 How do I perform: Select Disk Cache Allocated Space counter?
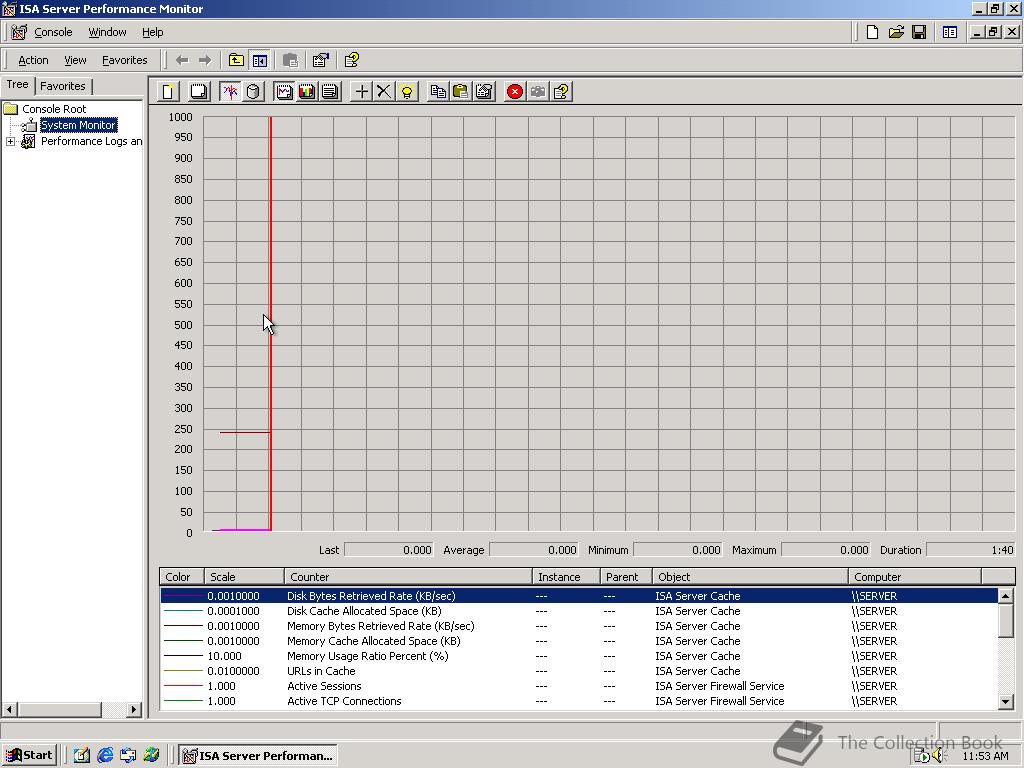click(579, 611)
